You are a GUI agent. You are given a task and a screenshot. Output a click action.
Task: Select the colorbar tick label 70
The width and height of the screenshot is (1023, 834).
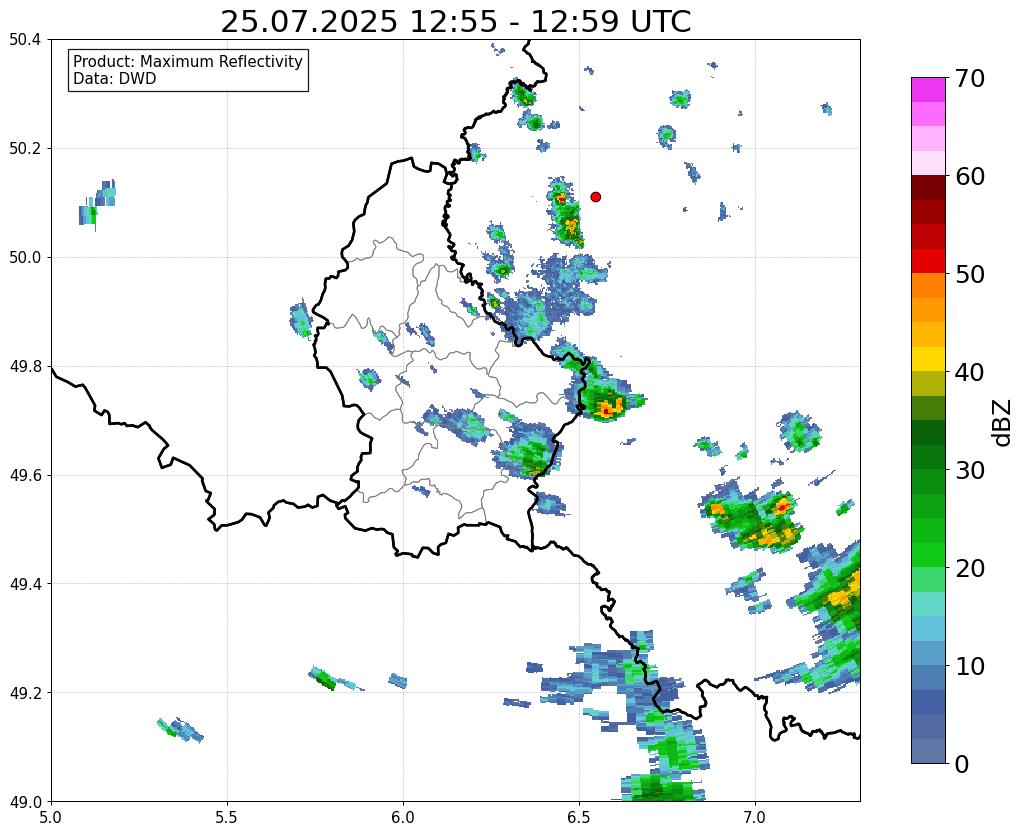pos(969,78)
